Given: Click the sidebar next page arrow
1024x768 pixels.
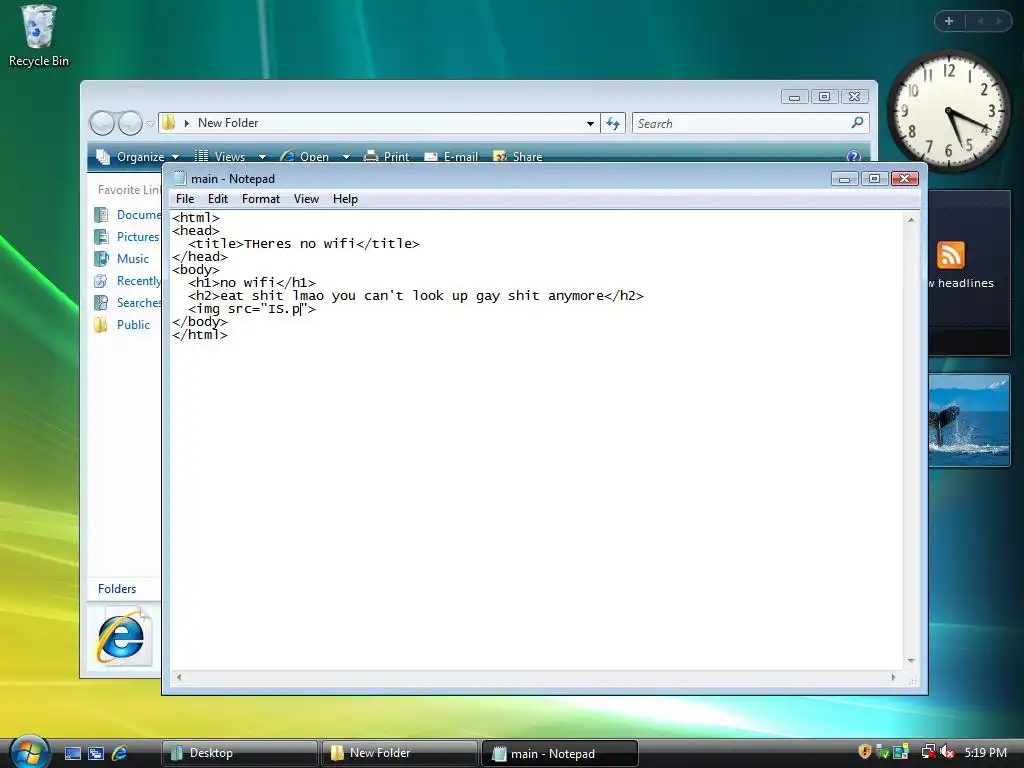Looking at the screenshot, I should 999,21.
